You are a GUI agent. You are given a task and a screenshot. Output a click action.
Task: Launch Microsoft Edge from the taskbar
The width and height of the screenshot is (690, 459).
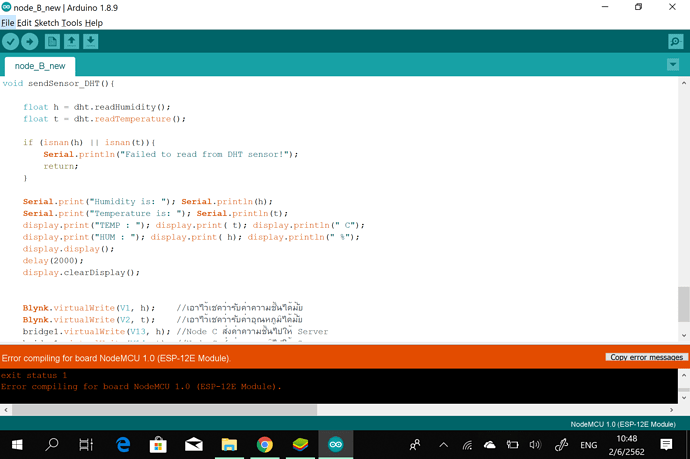[123, 445]
